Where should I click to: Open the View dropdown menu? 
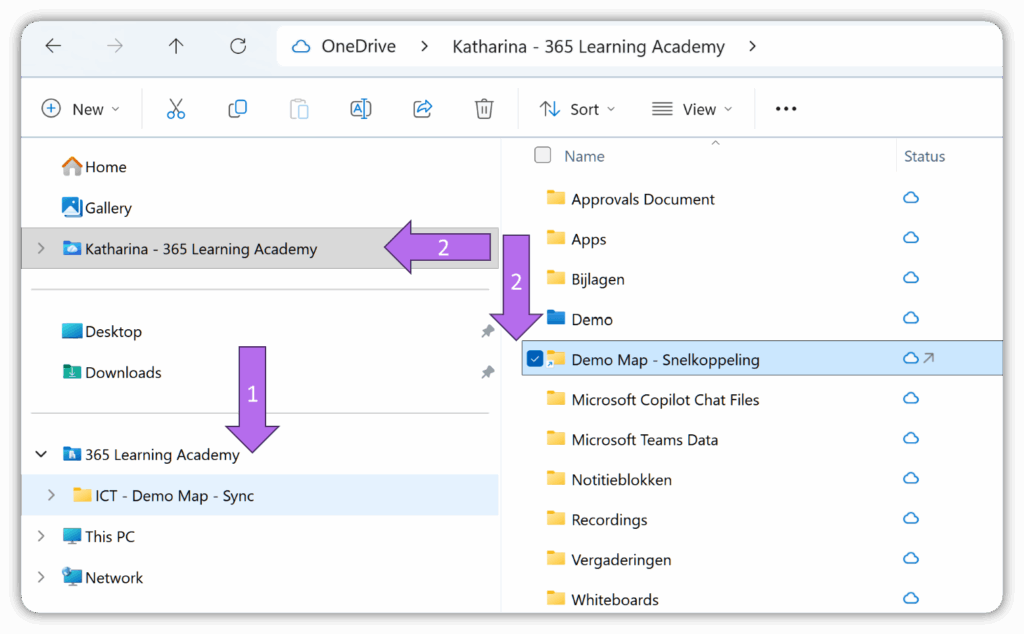(692, 109)
